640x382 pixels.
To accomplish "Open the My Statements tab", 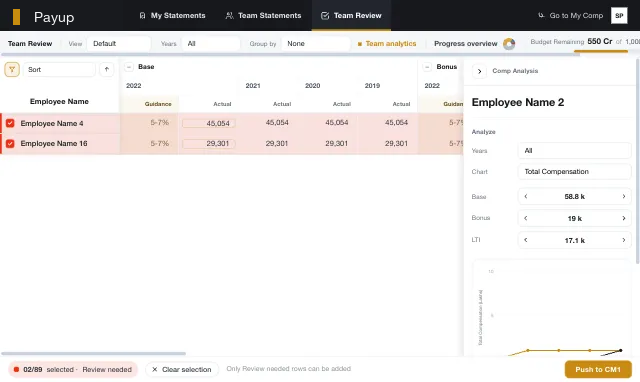I will [172, 16].
